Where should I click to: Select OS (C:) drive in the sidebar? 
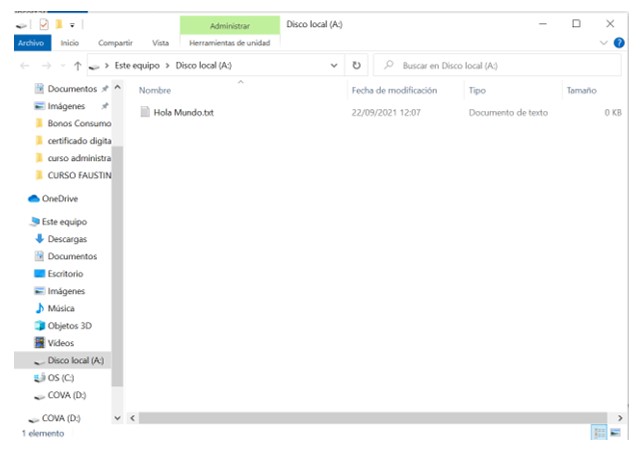click(61, 377)
